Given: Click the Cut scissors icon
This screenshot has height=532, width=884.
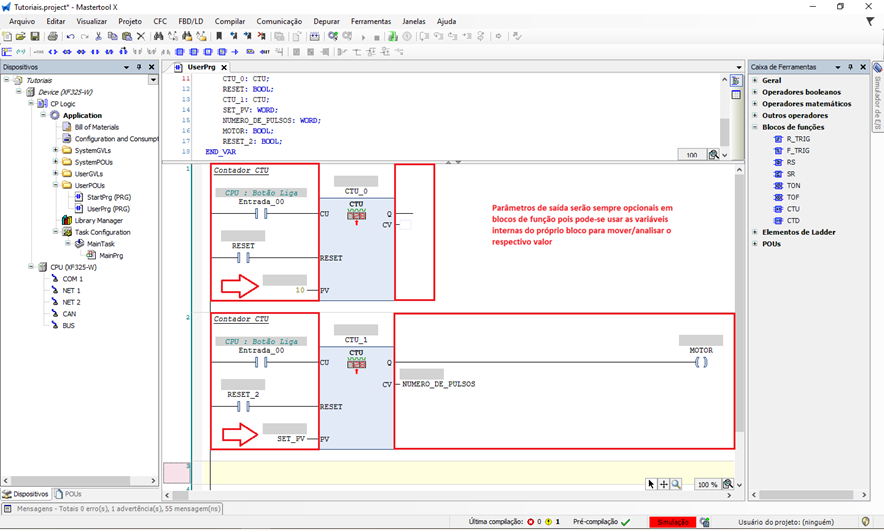Looking at the screenshot, I should click(98, 36).
